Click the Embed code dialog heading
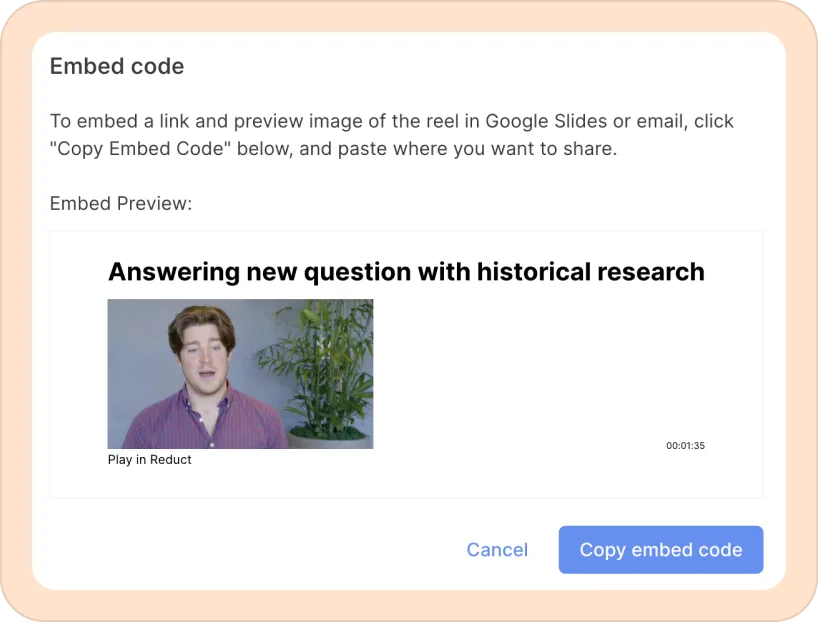 pyautogui.click(x=117, y=66)
